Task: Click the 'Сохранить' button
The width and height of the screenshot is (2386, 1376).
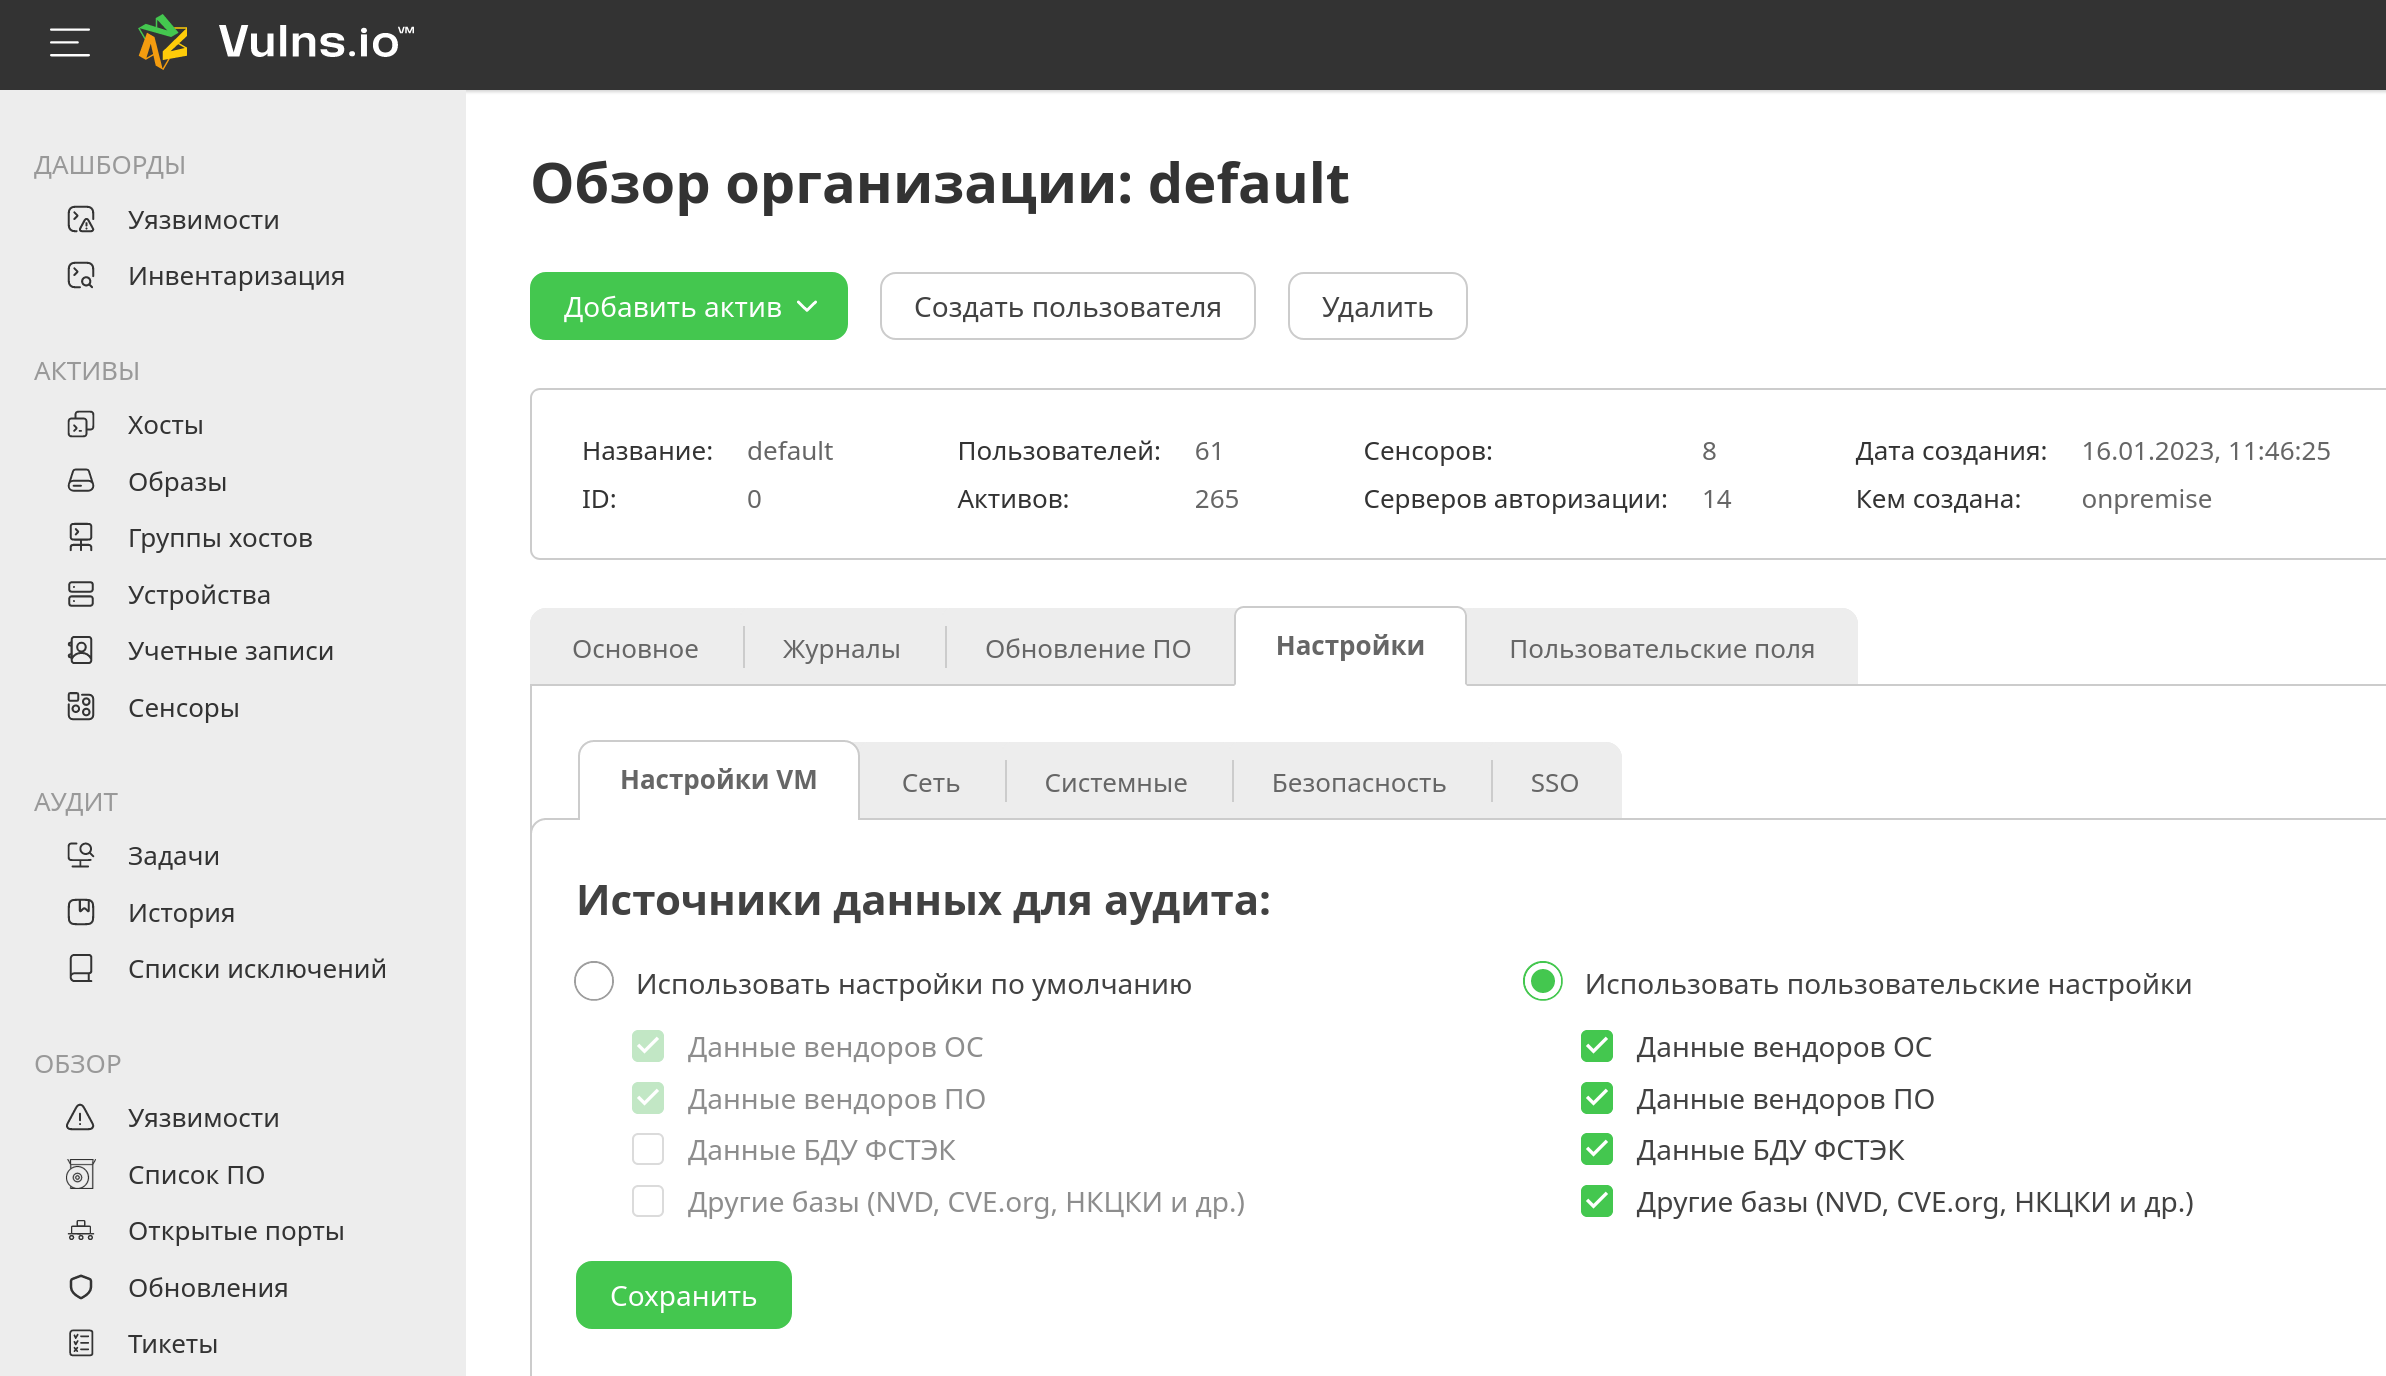Action: click(x=683, y=1295)
